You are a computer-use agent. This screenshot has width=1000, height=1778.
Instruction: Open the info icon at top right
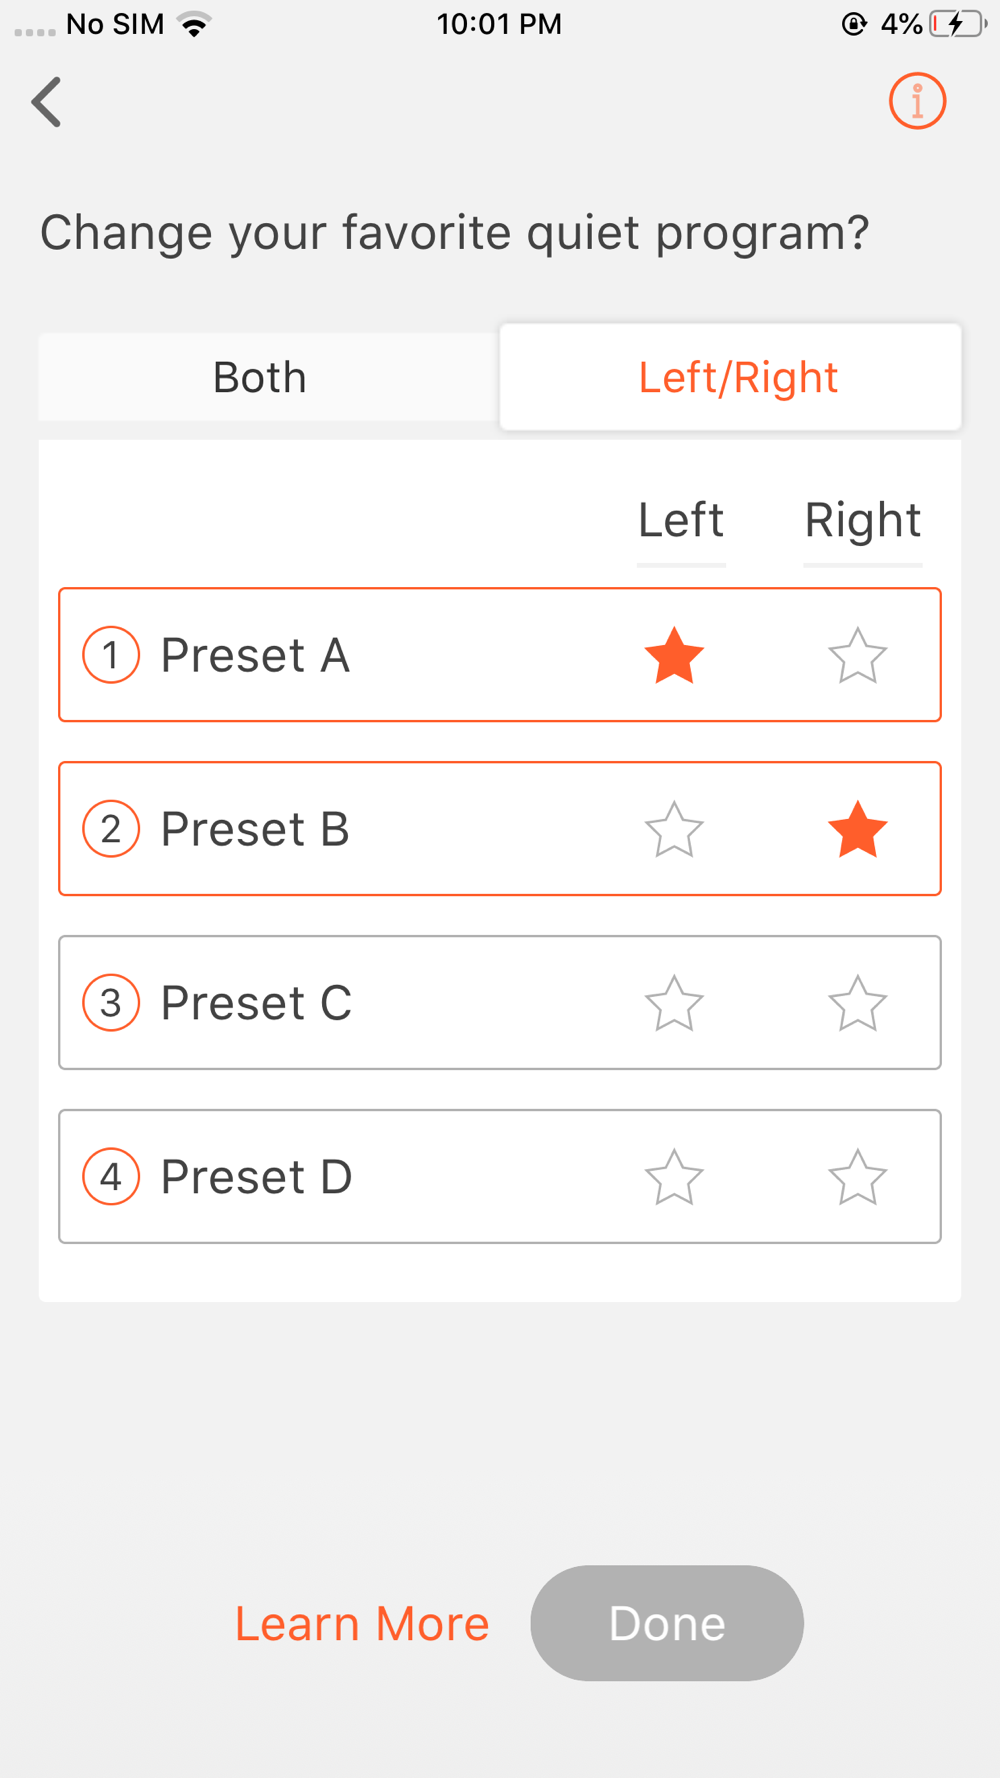click(x=917, y=101)
